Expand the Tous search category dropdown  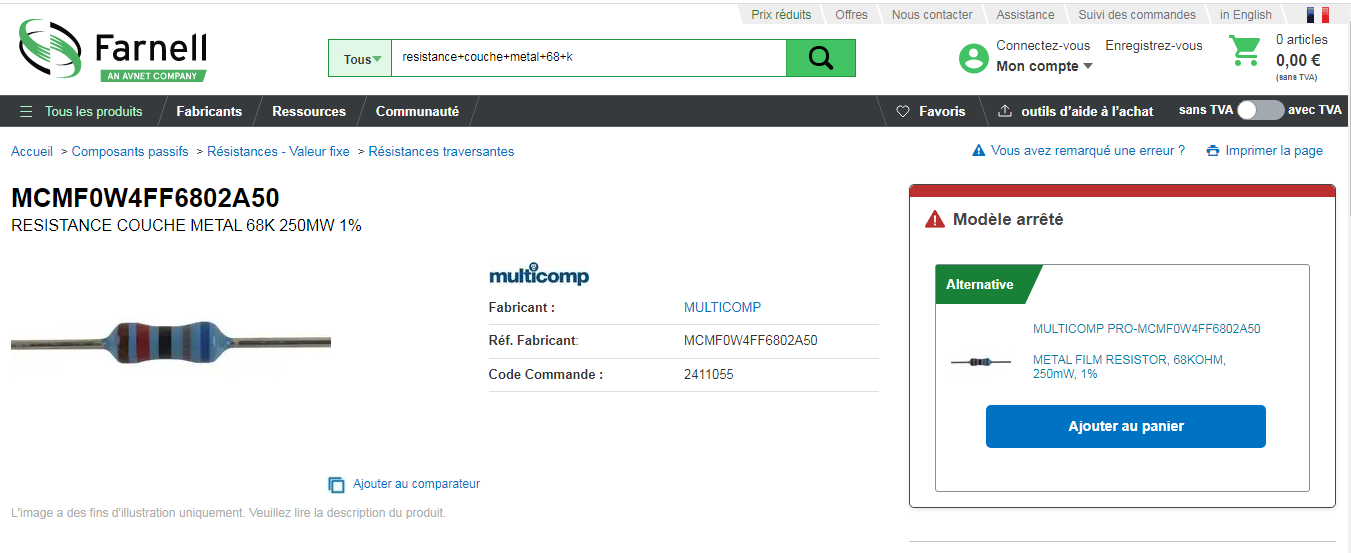tap(360, 59)
